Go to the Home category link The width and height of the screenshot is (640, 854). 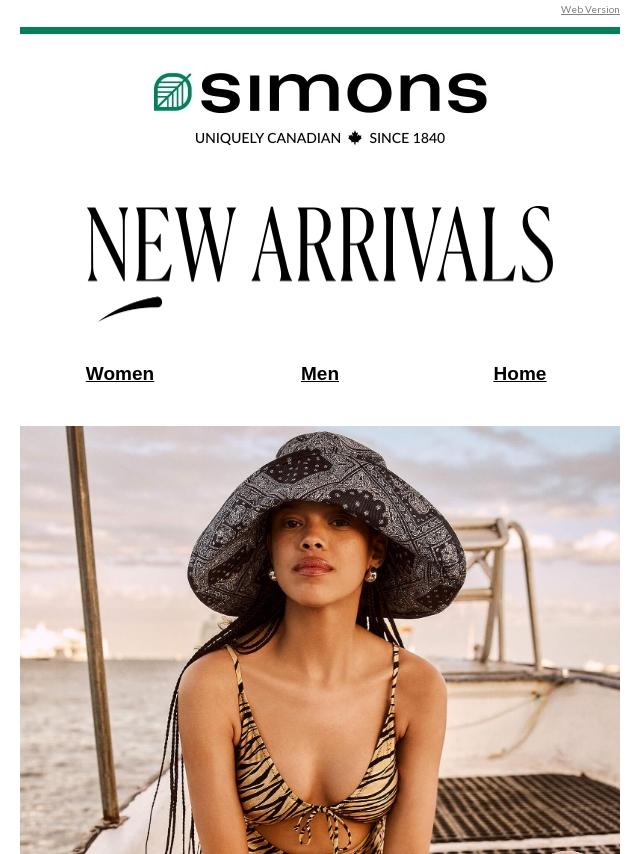pos(520,374)
